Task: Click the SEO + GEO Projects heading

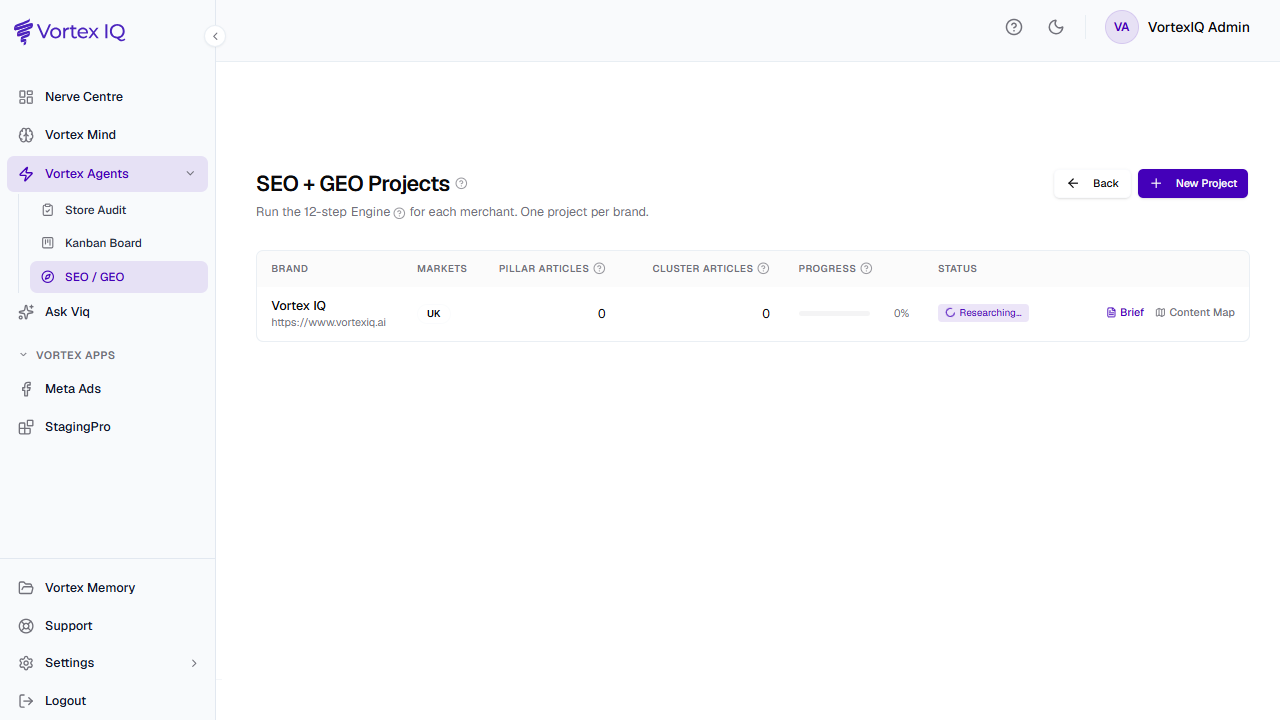Action: tap(353, 184)
